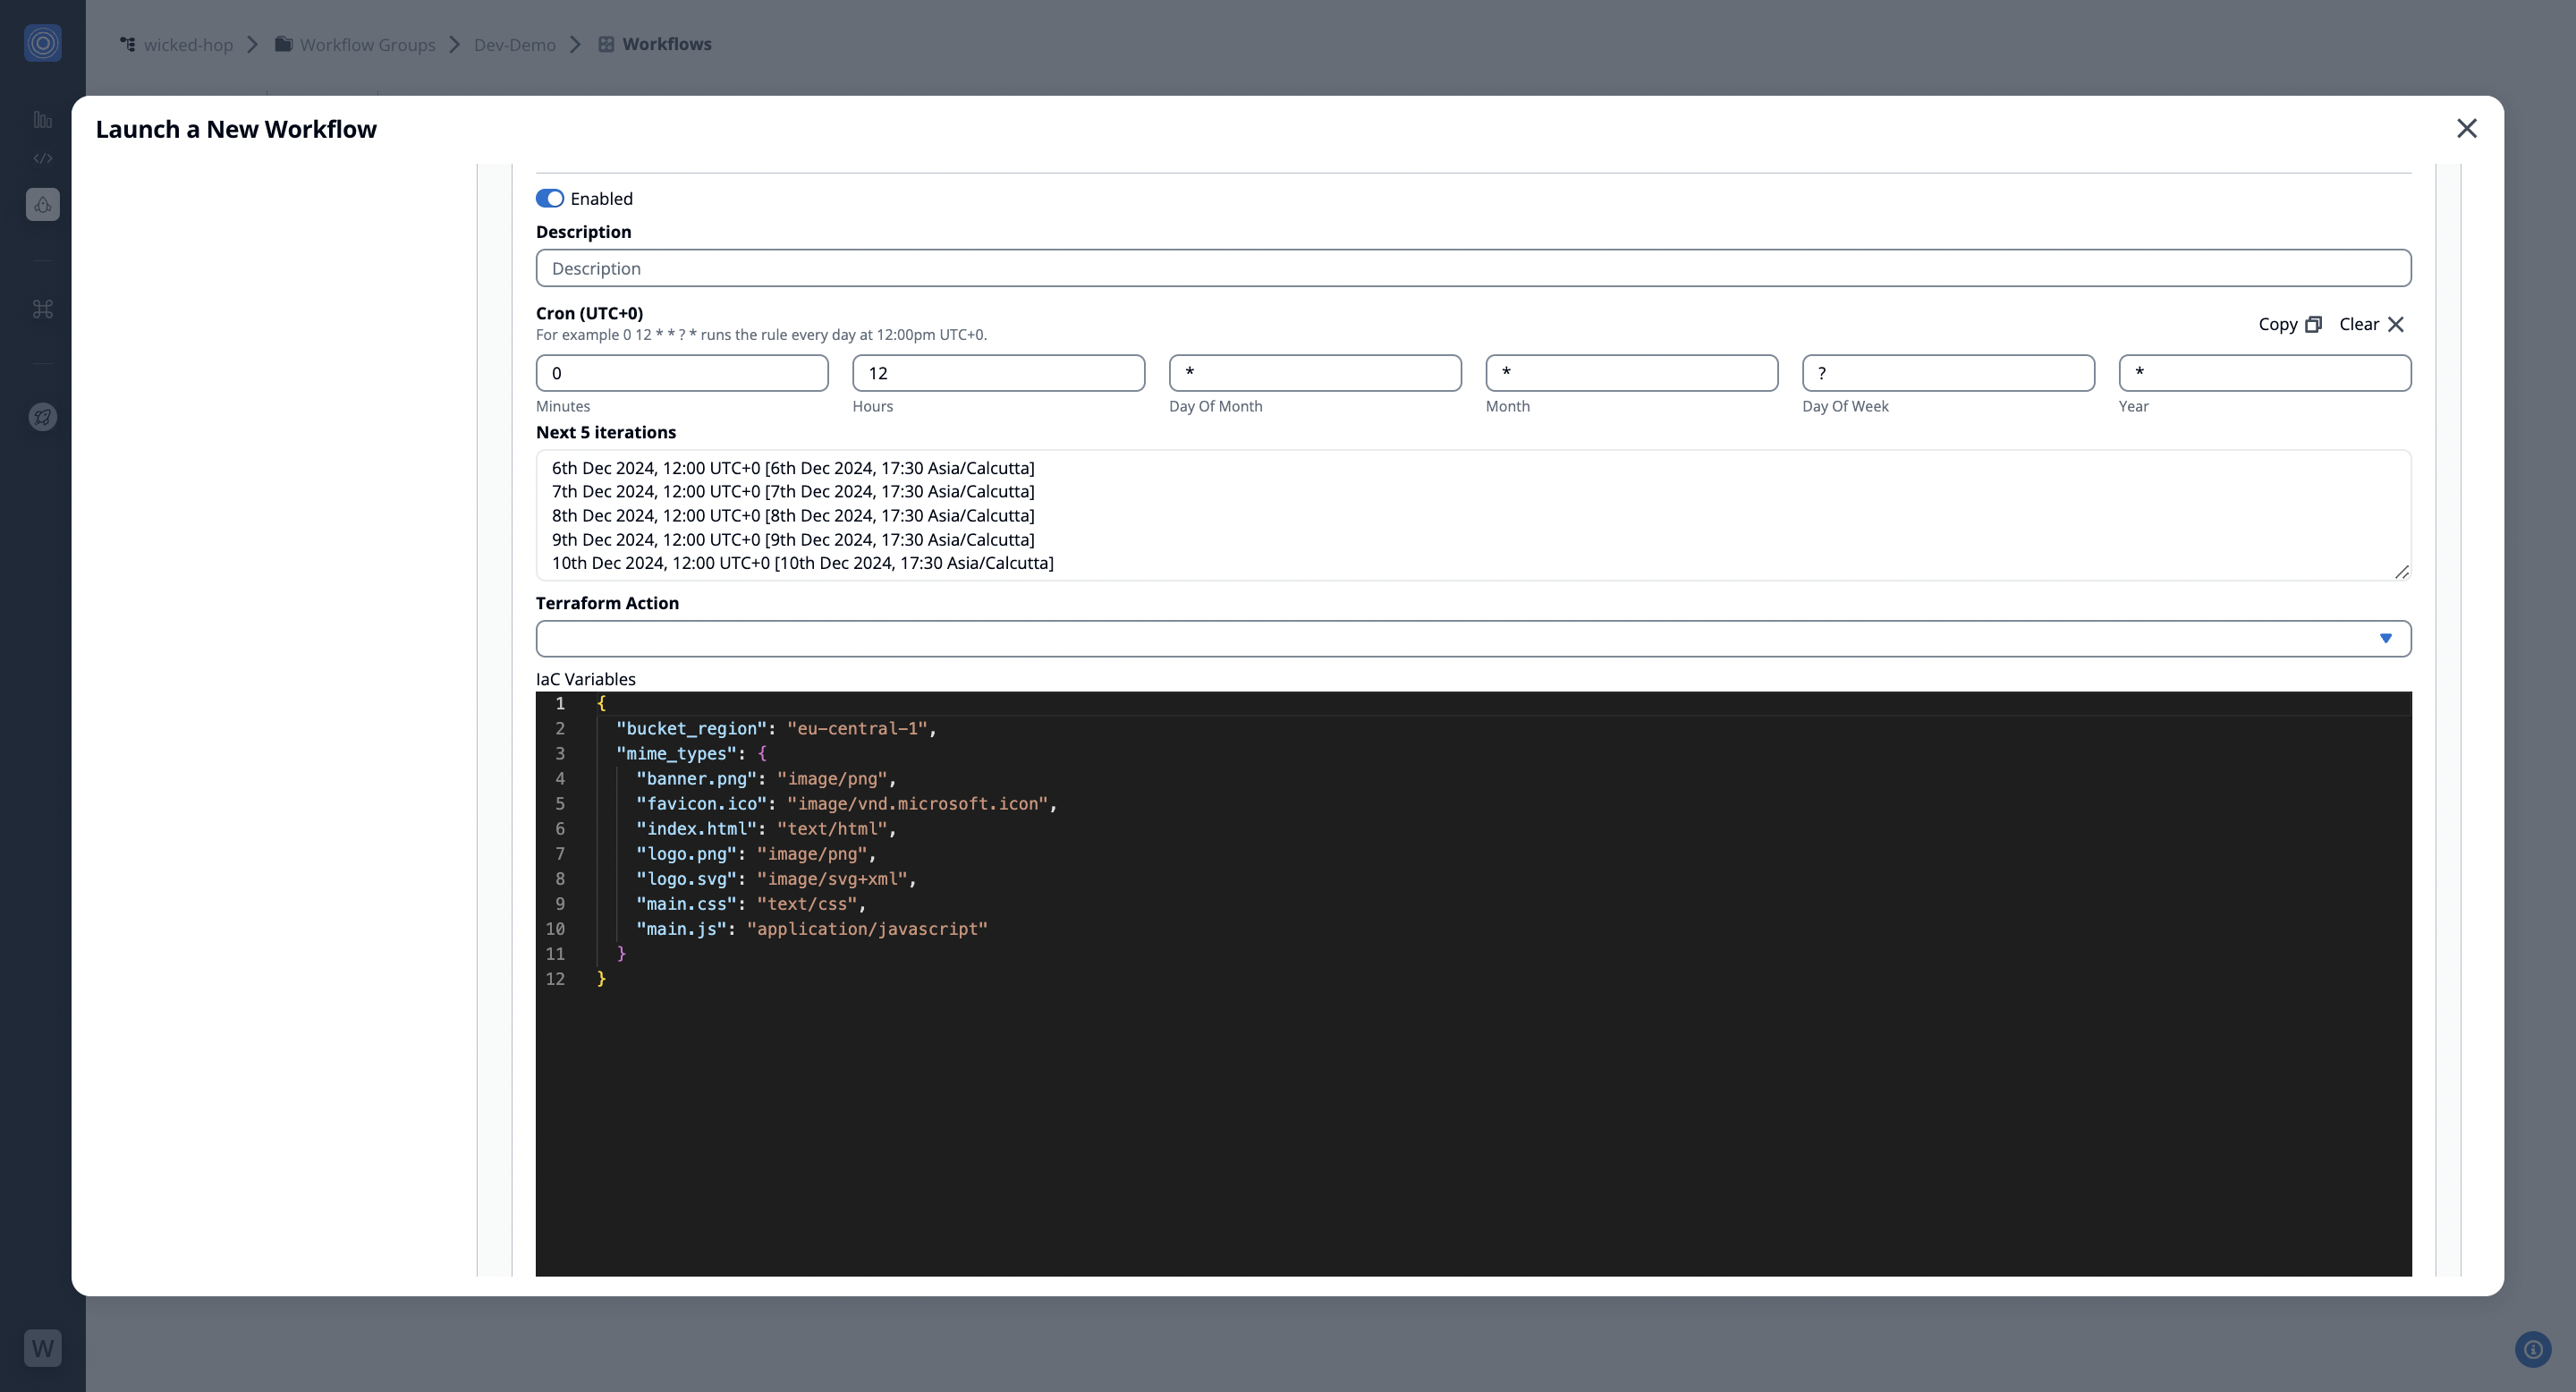Click the Workflow Groups folder icon in breadcrumb
The height and width of the screenshot is (1392, 2576).
(x=283, y=43)
